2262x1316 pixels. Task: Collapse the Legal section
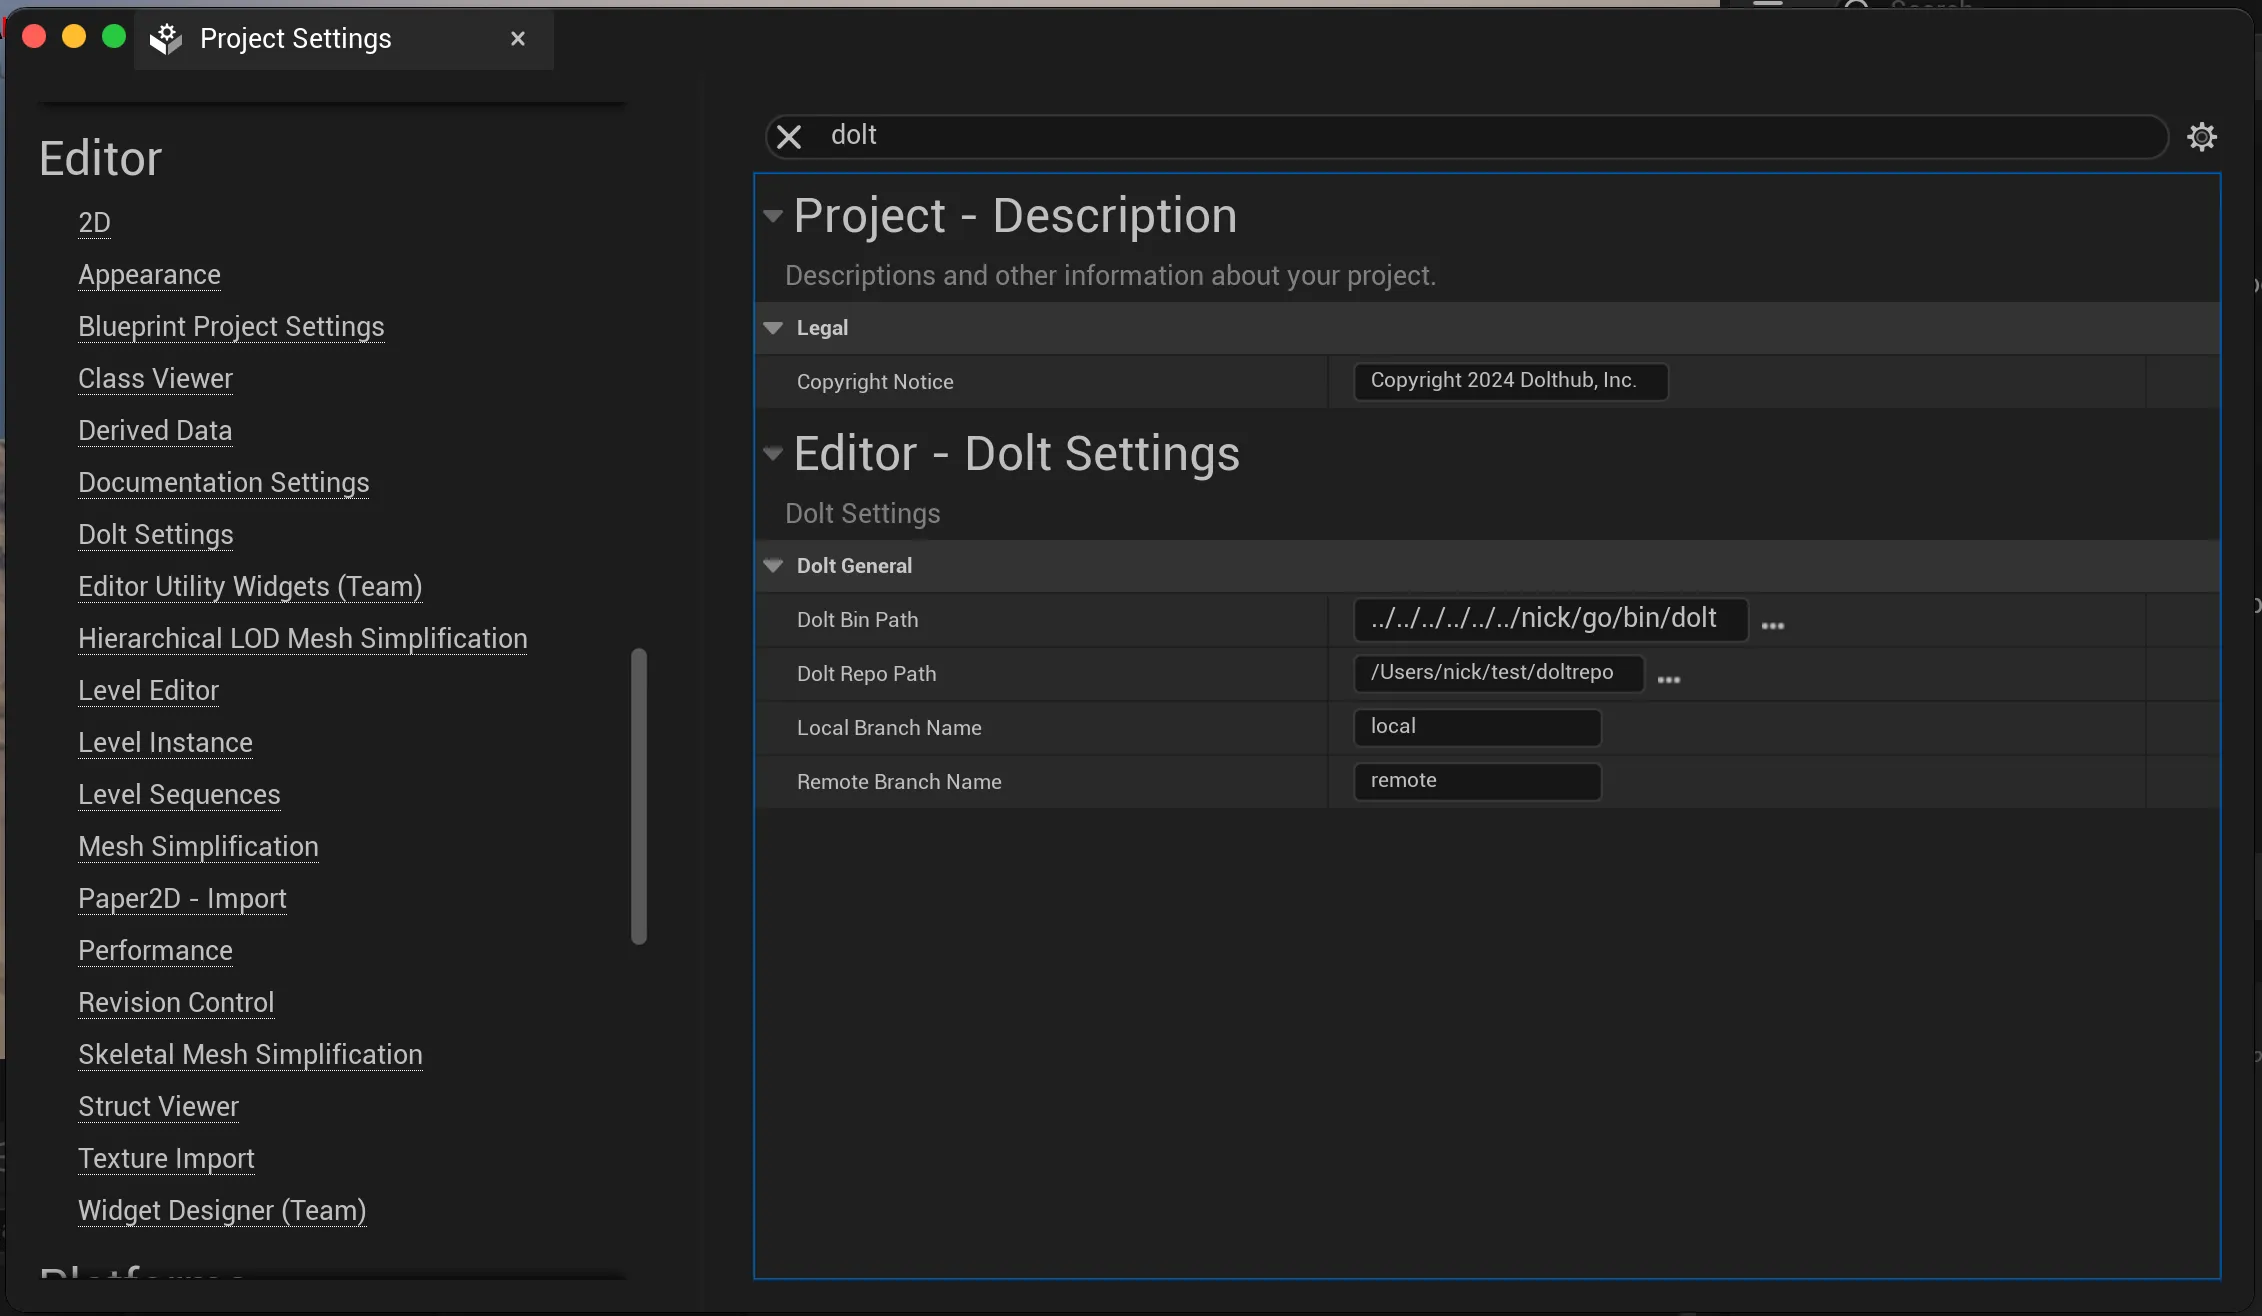click(773, 328)
